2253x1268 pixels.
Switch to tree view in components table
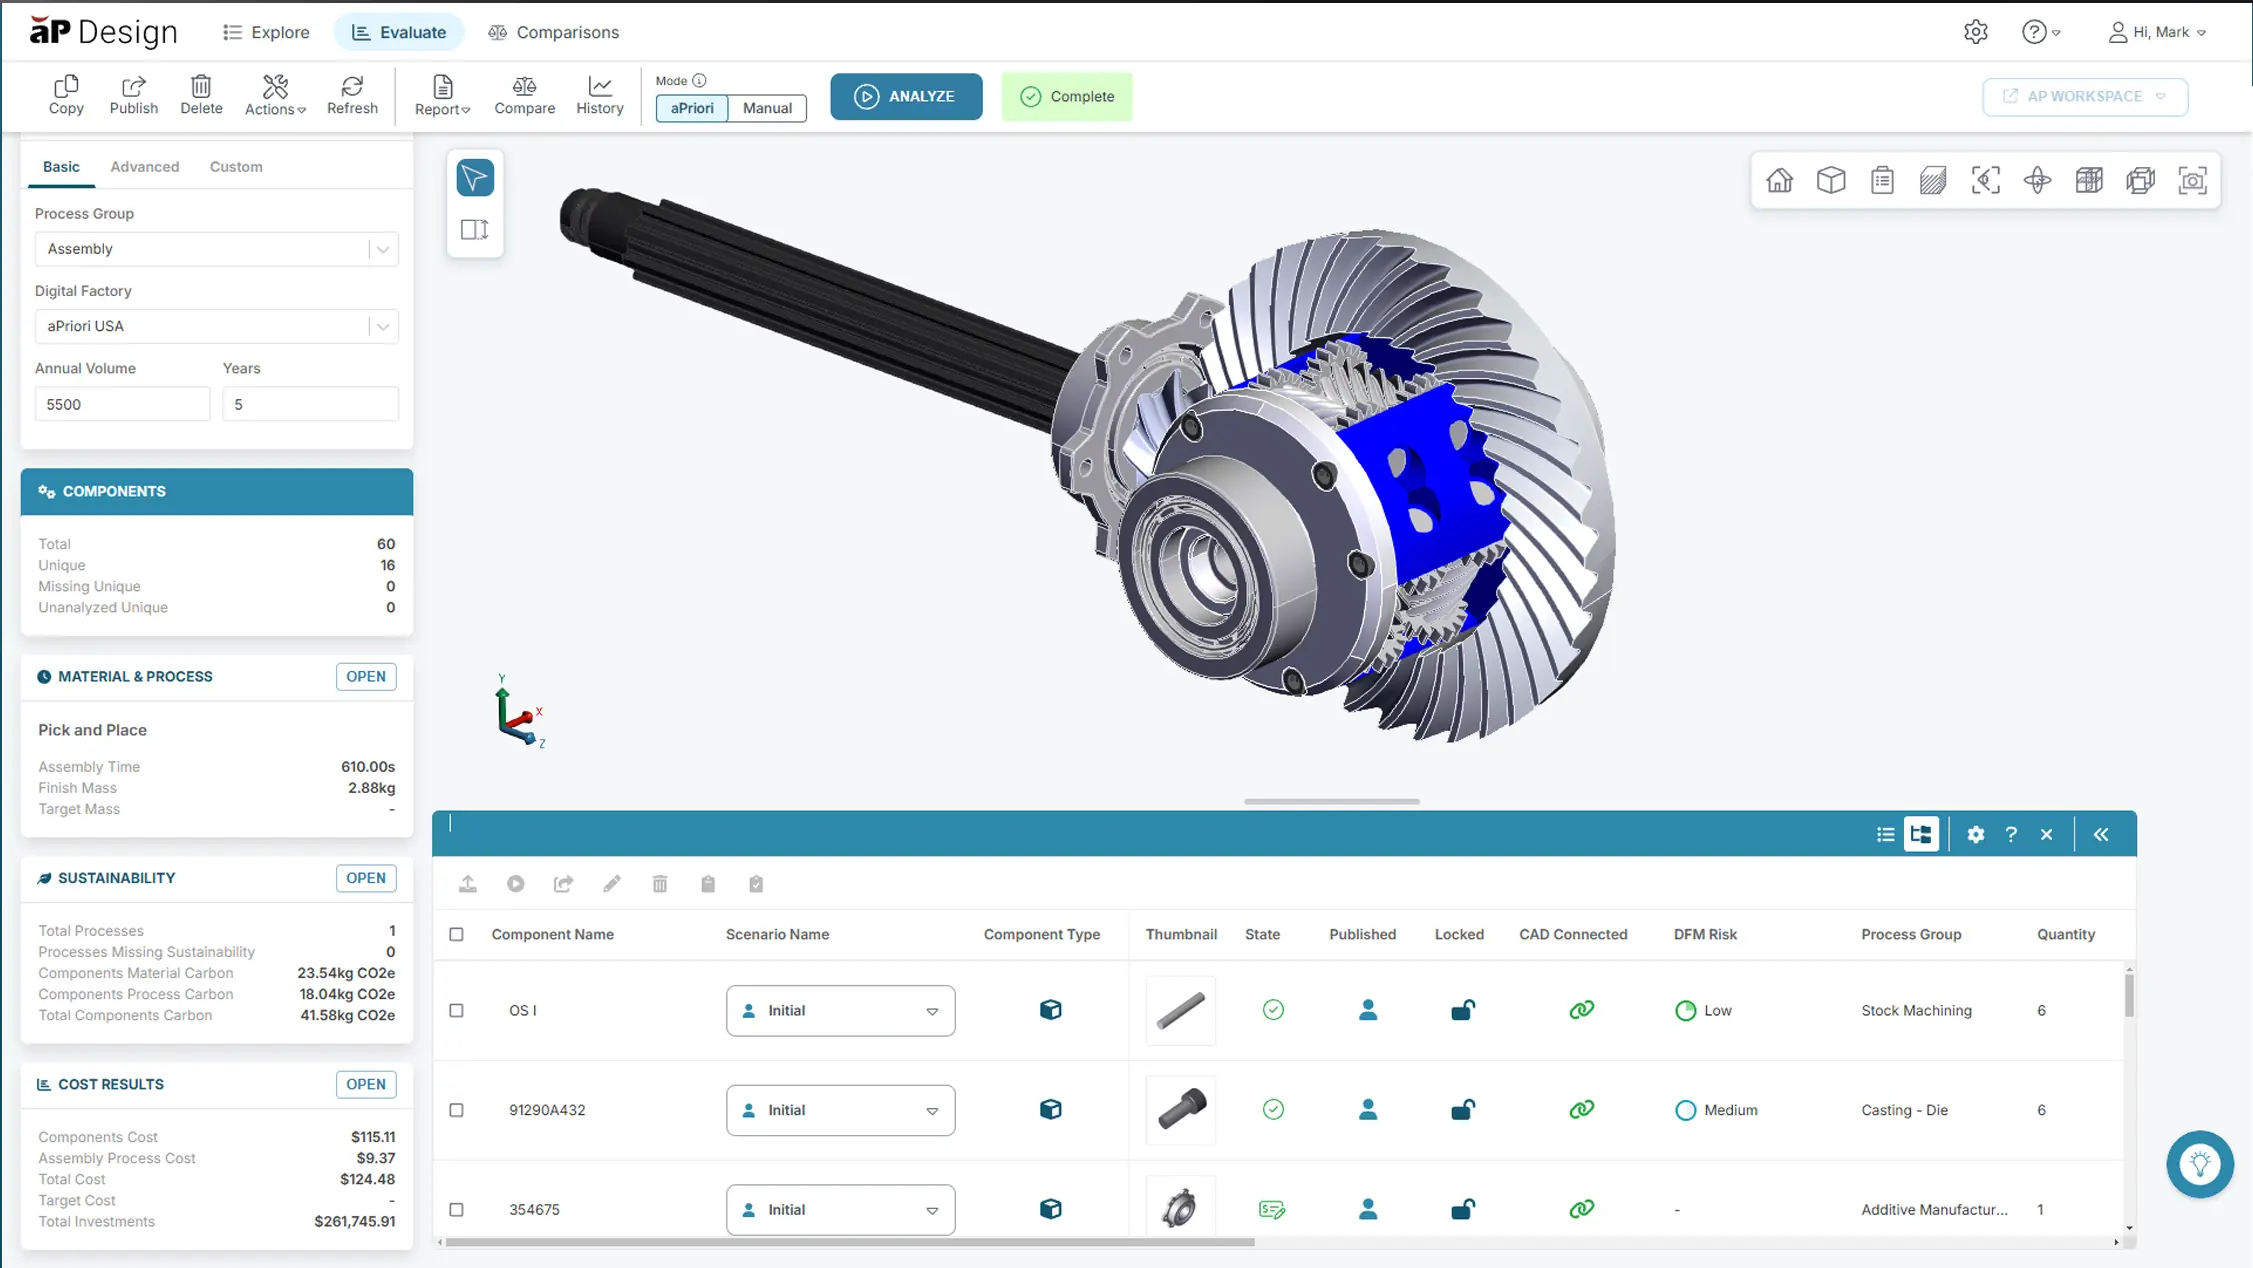pyautogui.click(x=1920, y=834)
